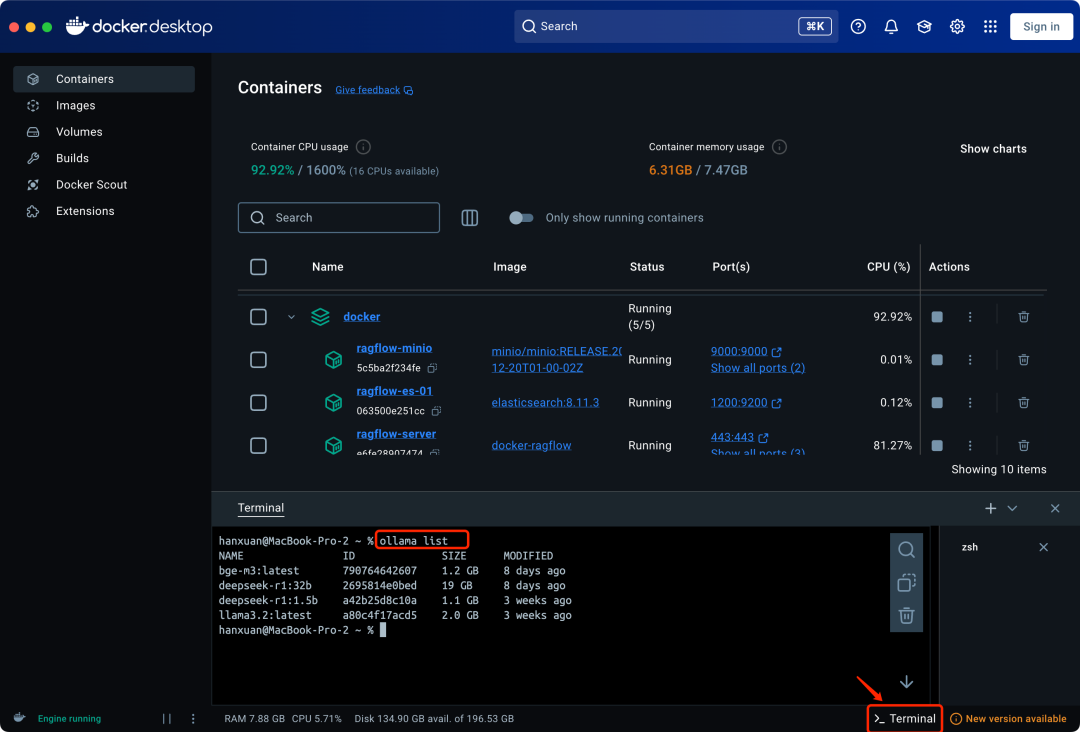Delete the ragflow-server container
Screen dimensions: 1080x732
pyautogui.click(x=1024, y=446)
